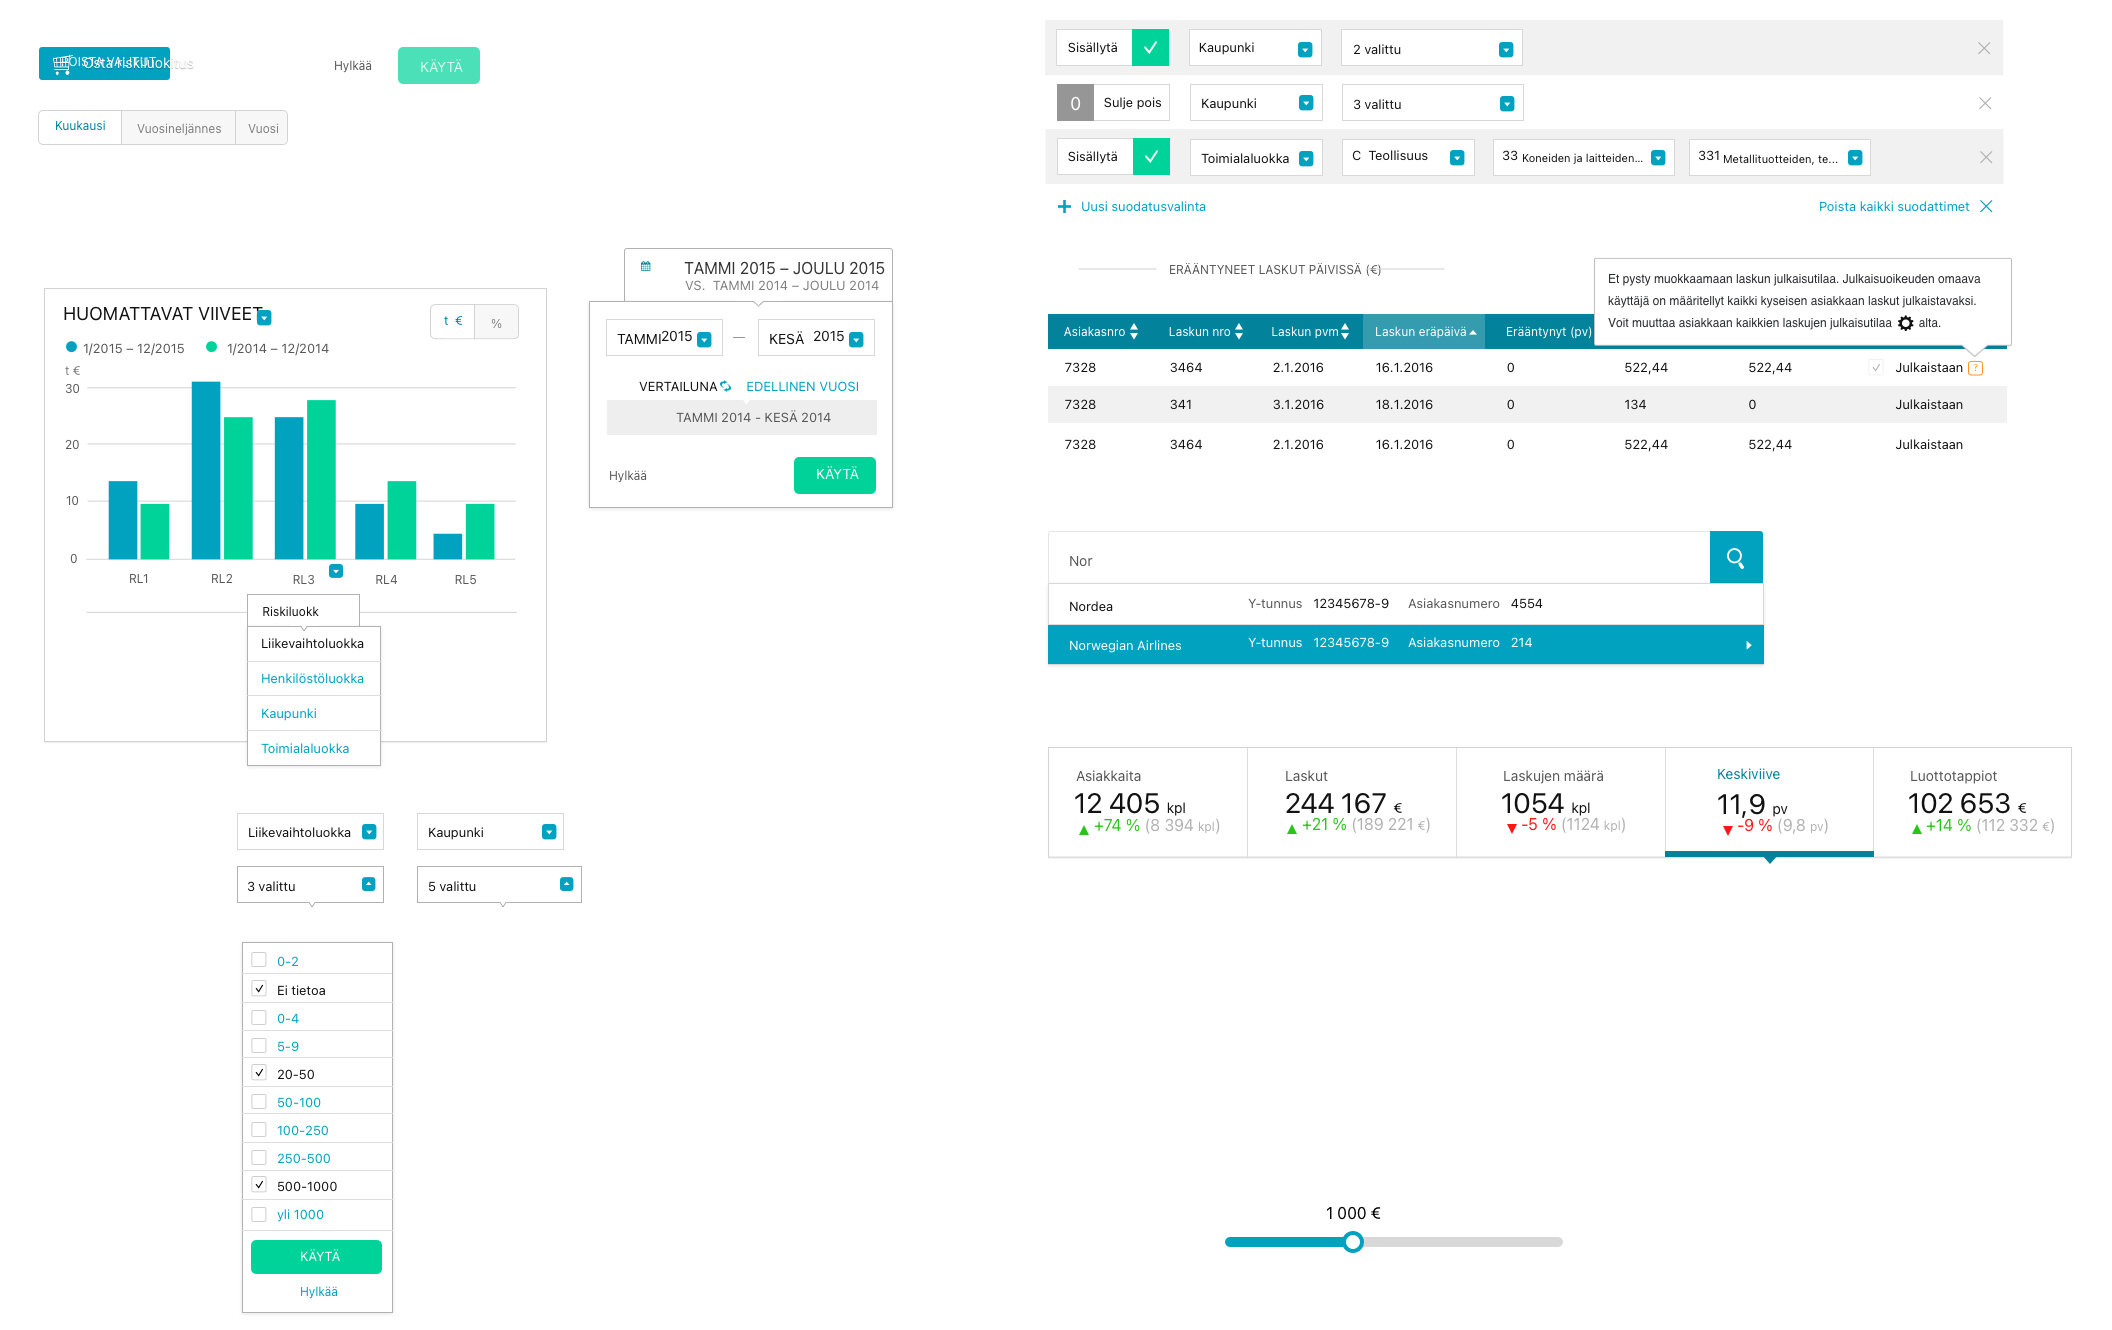Click KÄYTÄ button under checkbox list

[316, 1256]
